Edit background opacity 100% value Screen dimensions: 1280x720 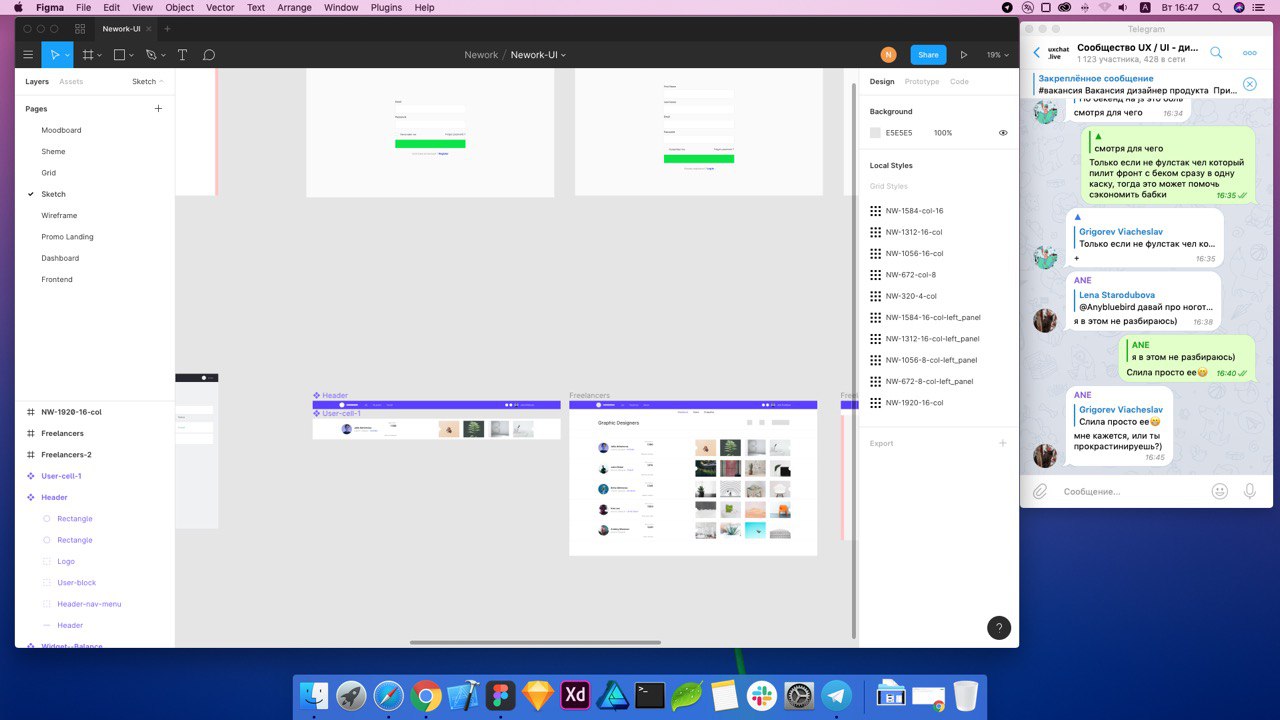pos(943,133)
